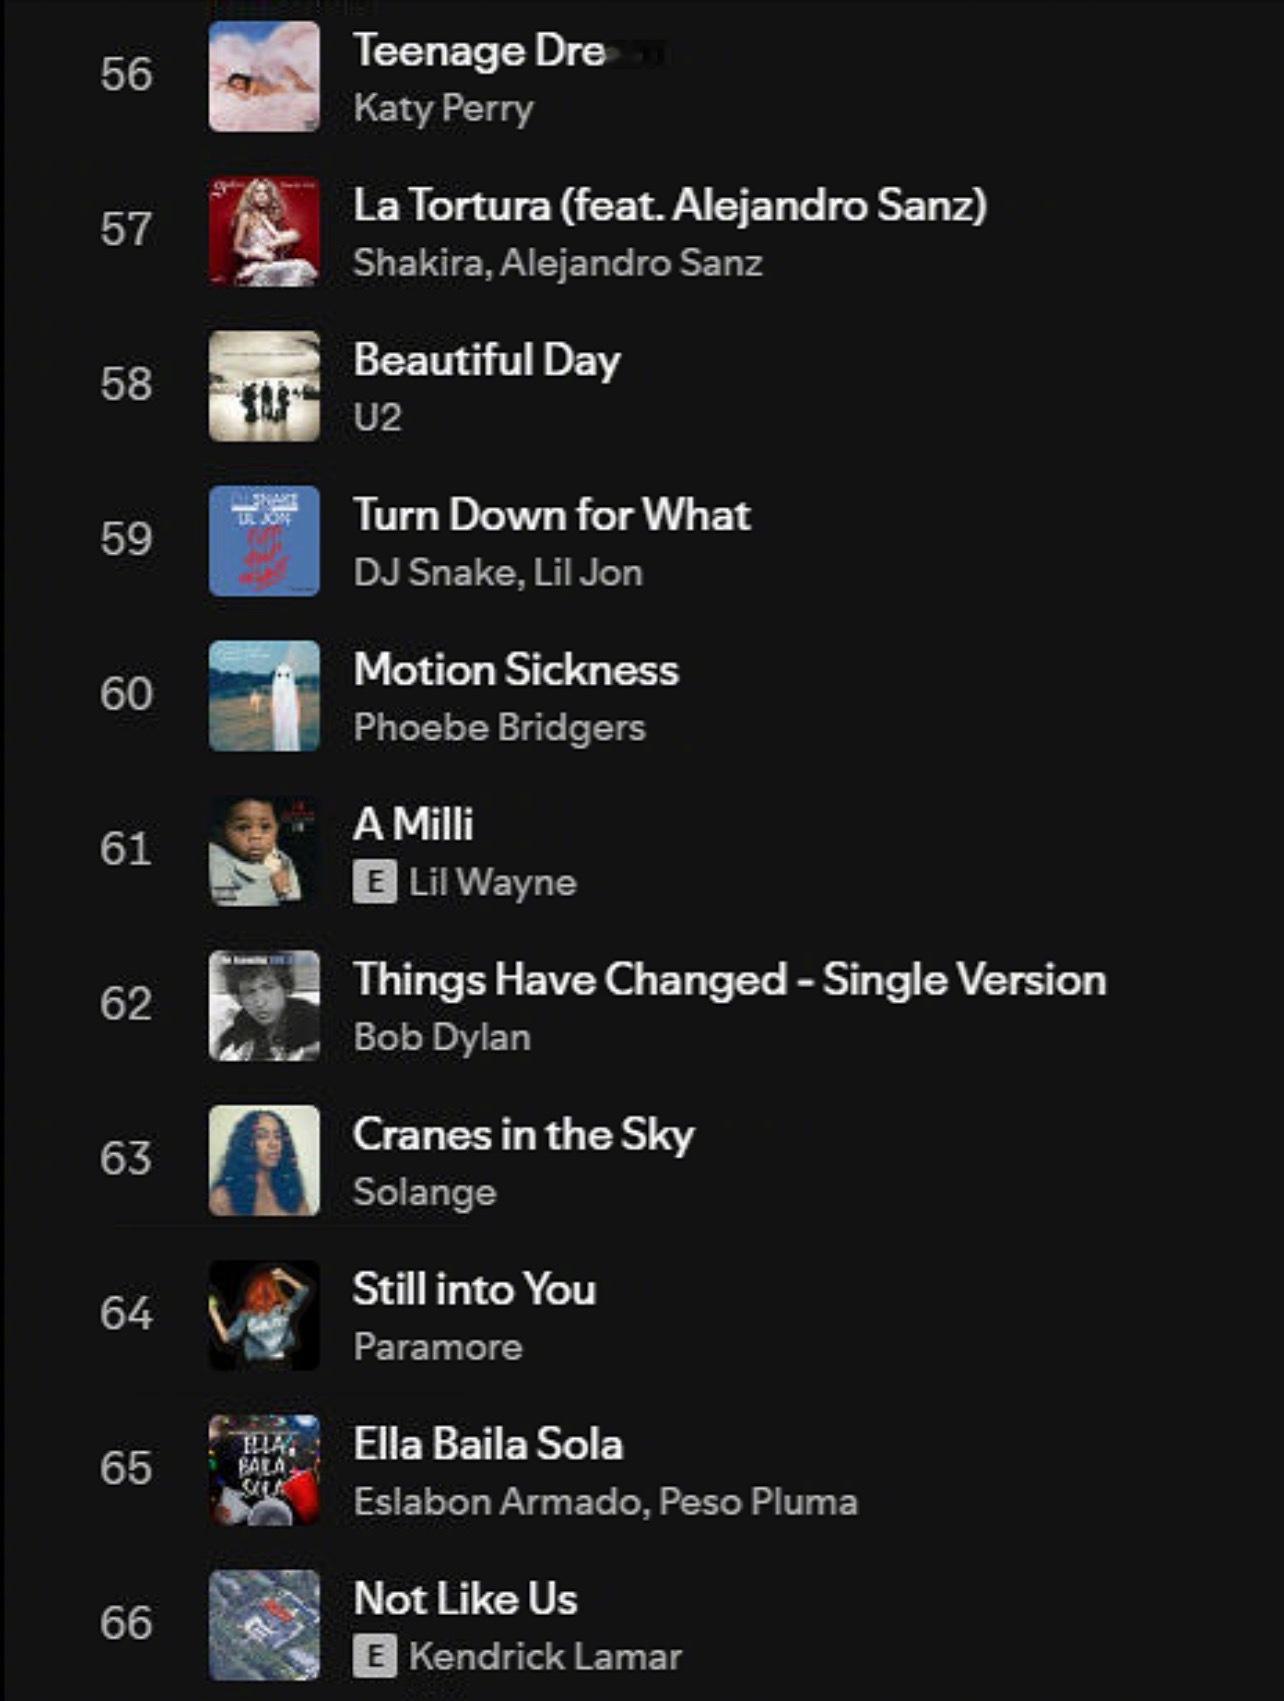
Task: Open the Katy Perry artist link
Action: [443, 108]
